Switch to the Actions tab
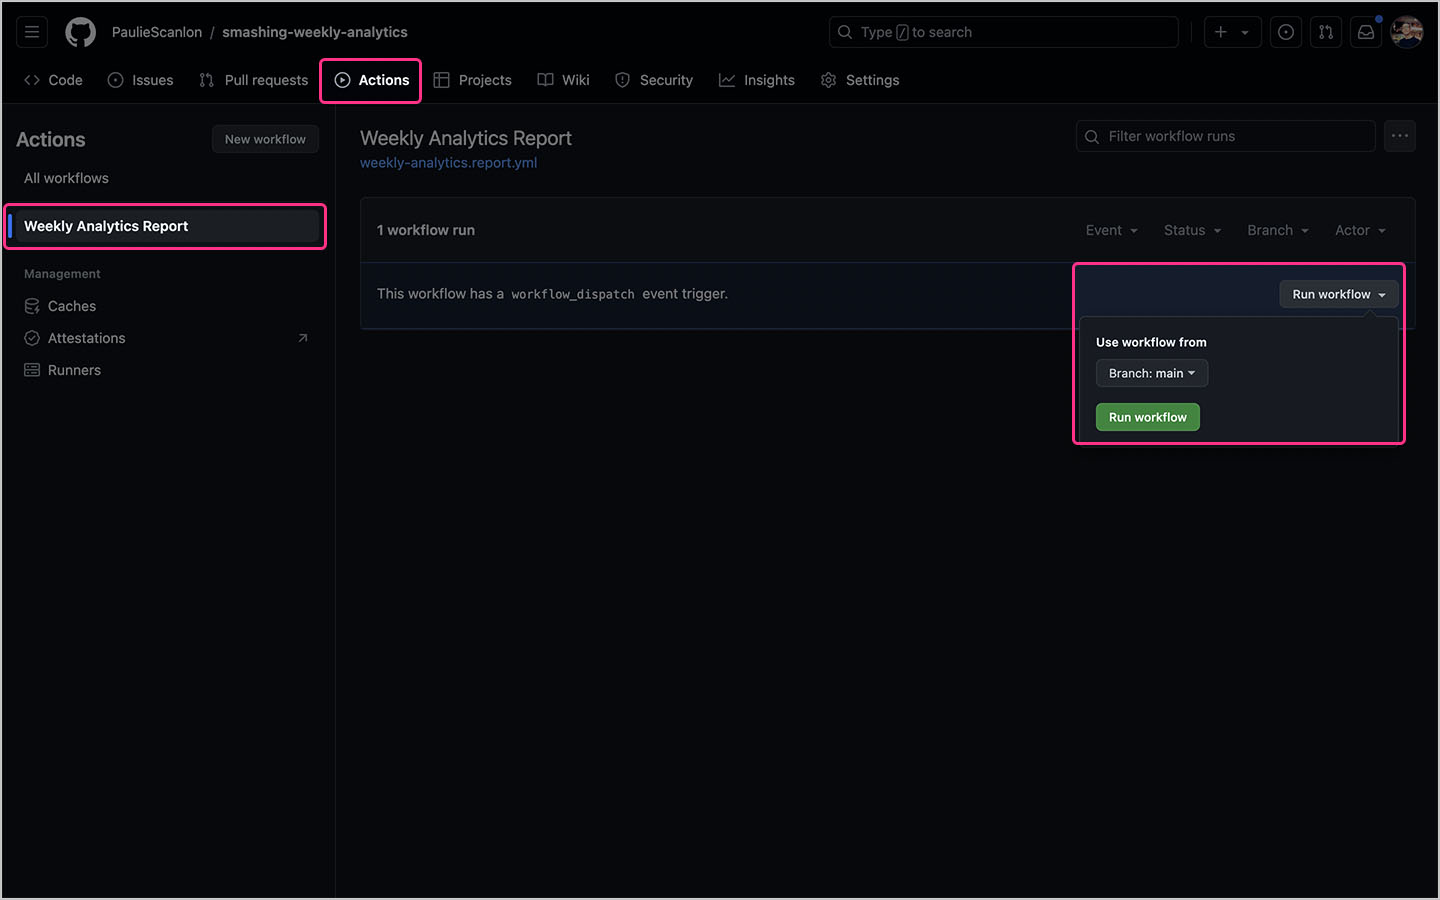Image resolution: width=1440 pixels, height=900 pixels. coord(370,80)
